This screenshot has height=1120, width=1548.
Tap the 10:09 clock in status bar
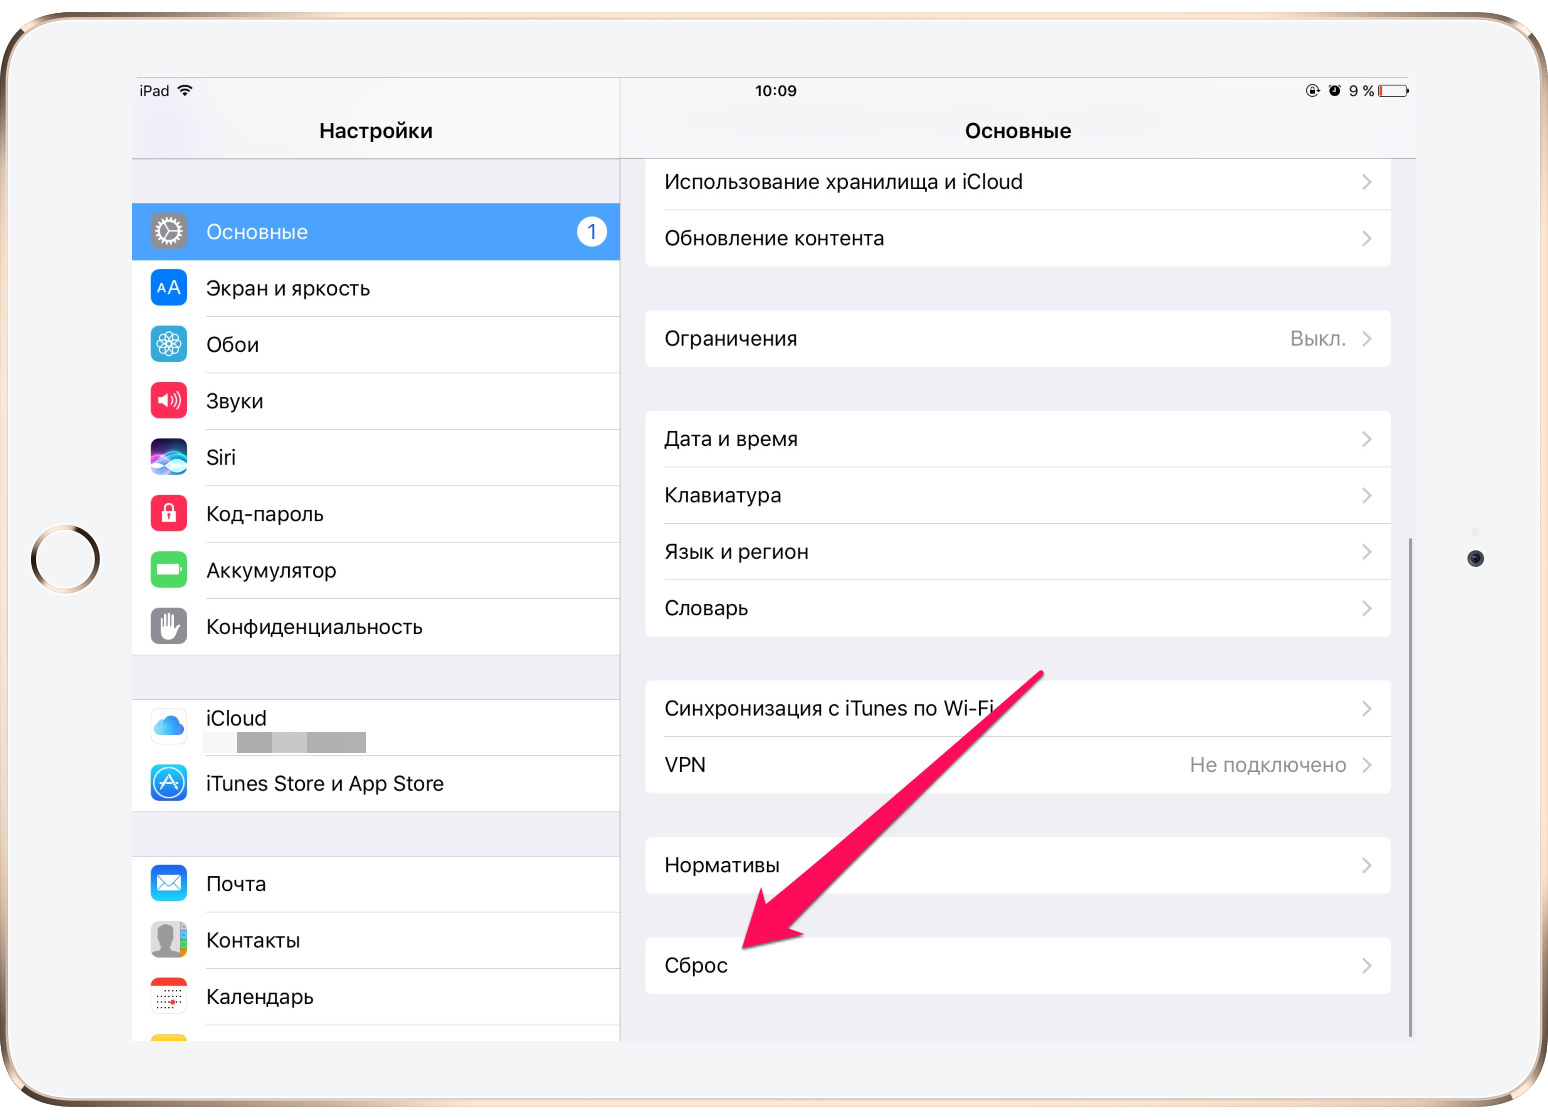[x=776, y=91]
